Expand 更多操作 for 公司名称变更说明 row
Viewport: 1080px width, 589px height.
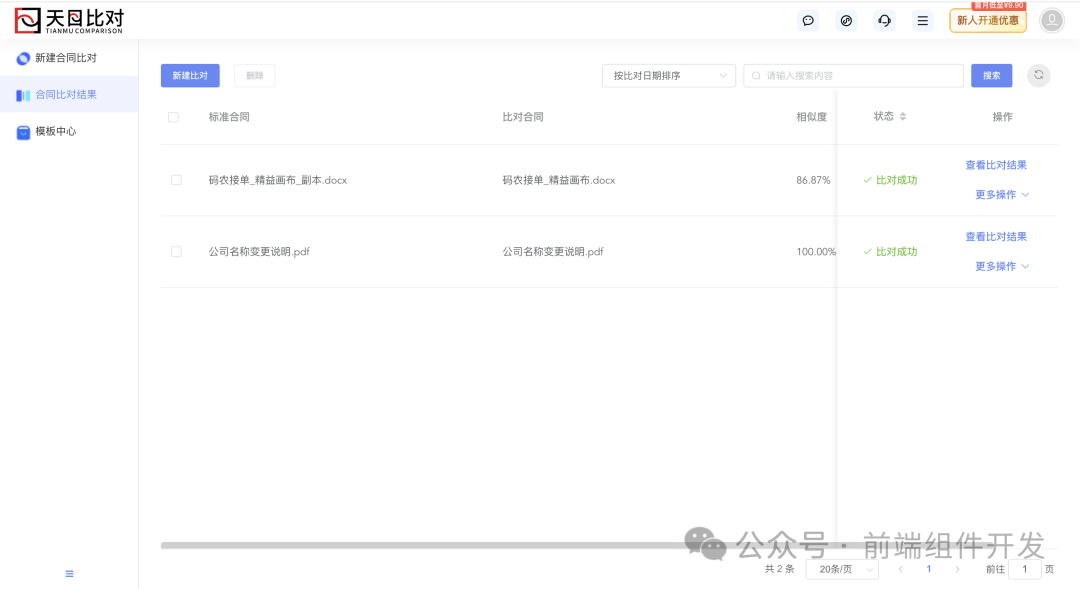click(x=1002, y=267)
